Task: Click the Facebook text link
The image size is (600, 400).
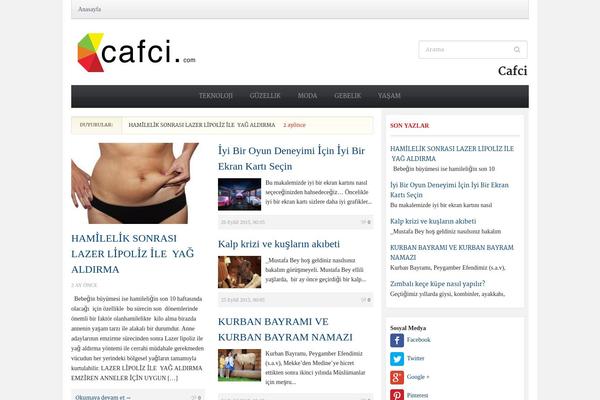Action: tap(419, 340)
